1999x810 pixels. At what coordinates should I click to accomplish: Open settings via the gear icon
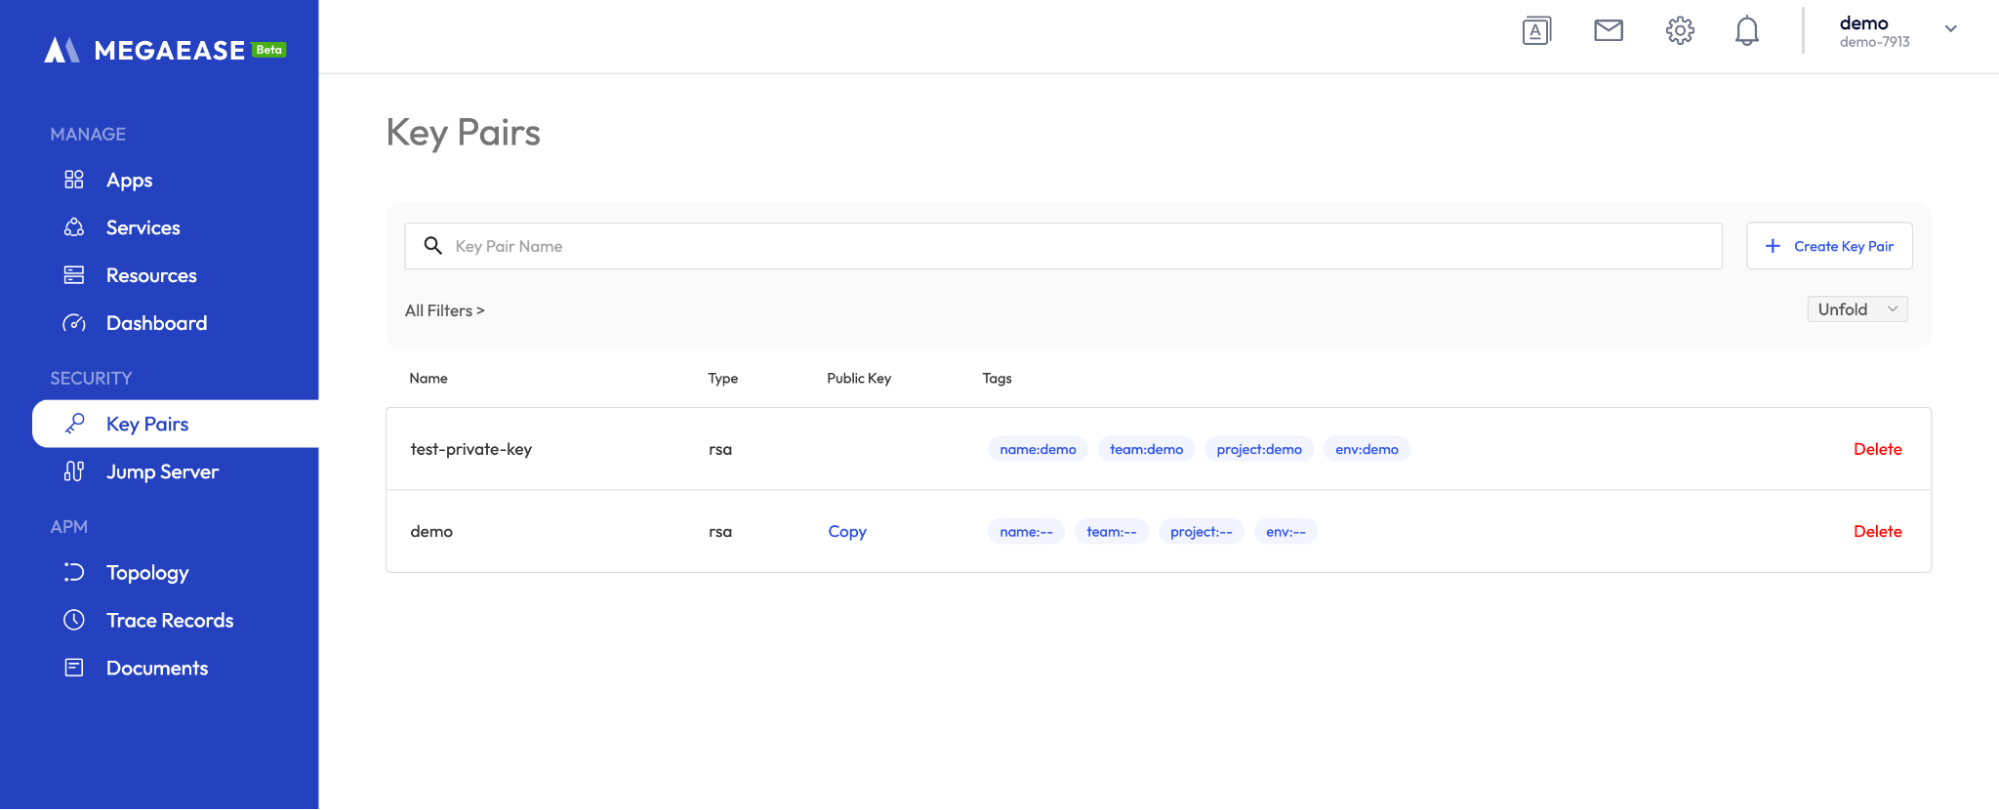pyautogui.click(x=1680, y=31)
